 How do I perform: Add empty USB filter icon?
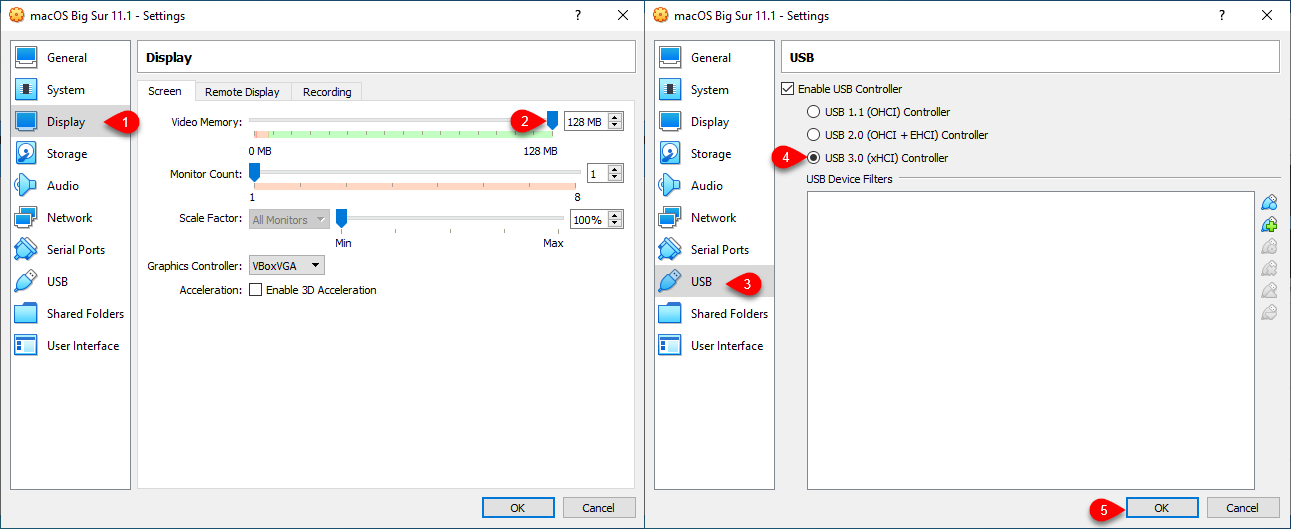pyautogui.click(x=1269, y=203)
